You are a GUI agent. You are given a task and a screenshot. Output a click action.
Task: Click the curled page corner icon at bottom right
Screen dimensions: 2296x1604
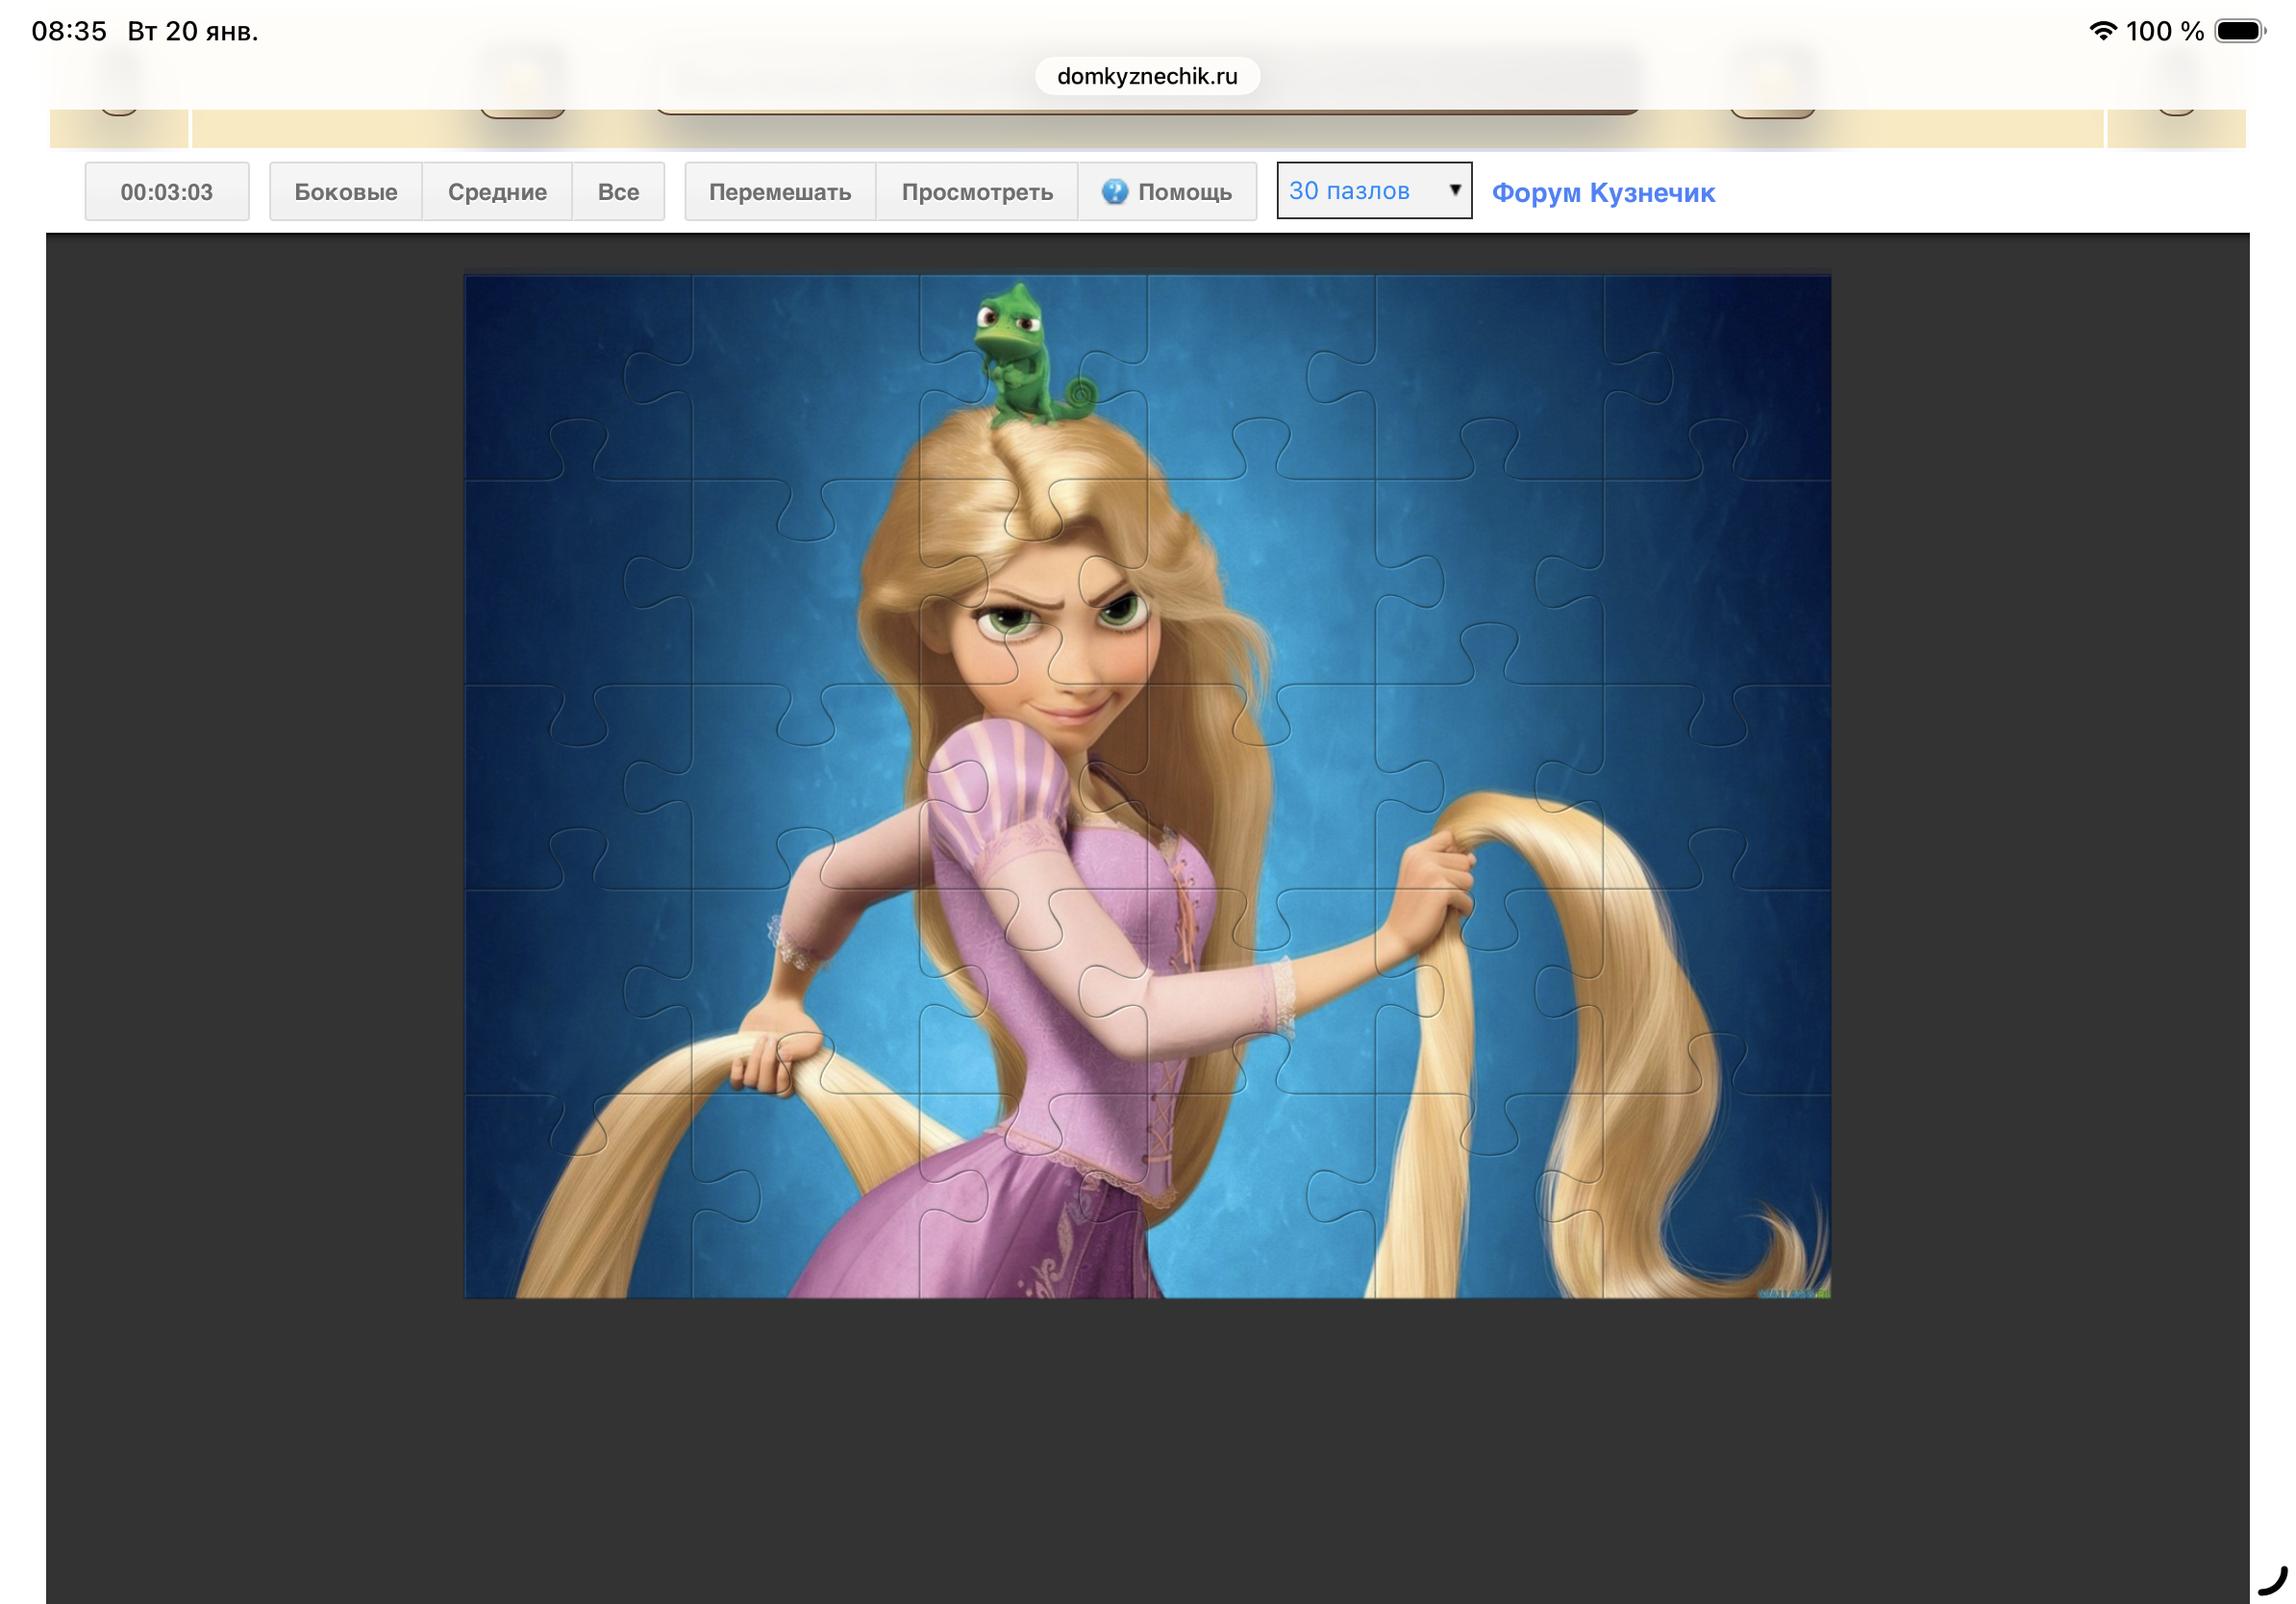click(2273, 1582)
